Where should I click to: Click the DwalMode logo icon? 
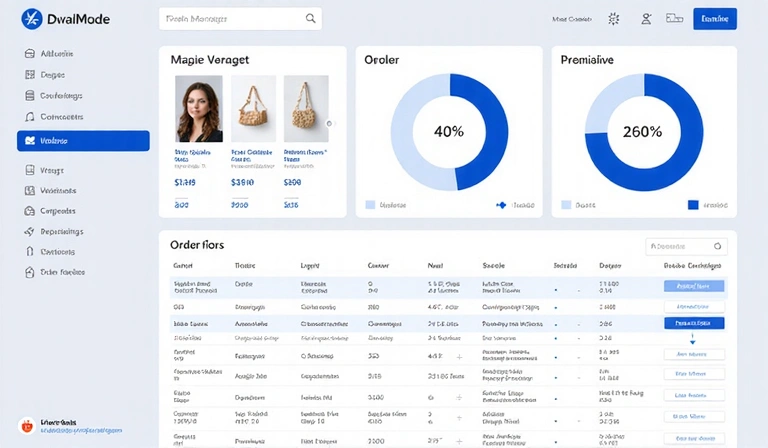[32, 19]
